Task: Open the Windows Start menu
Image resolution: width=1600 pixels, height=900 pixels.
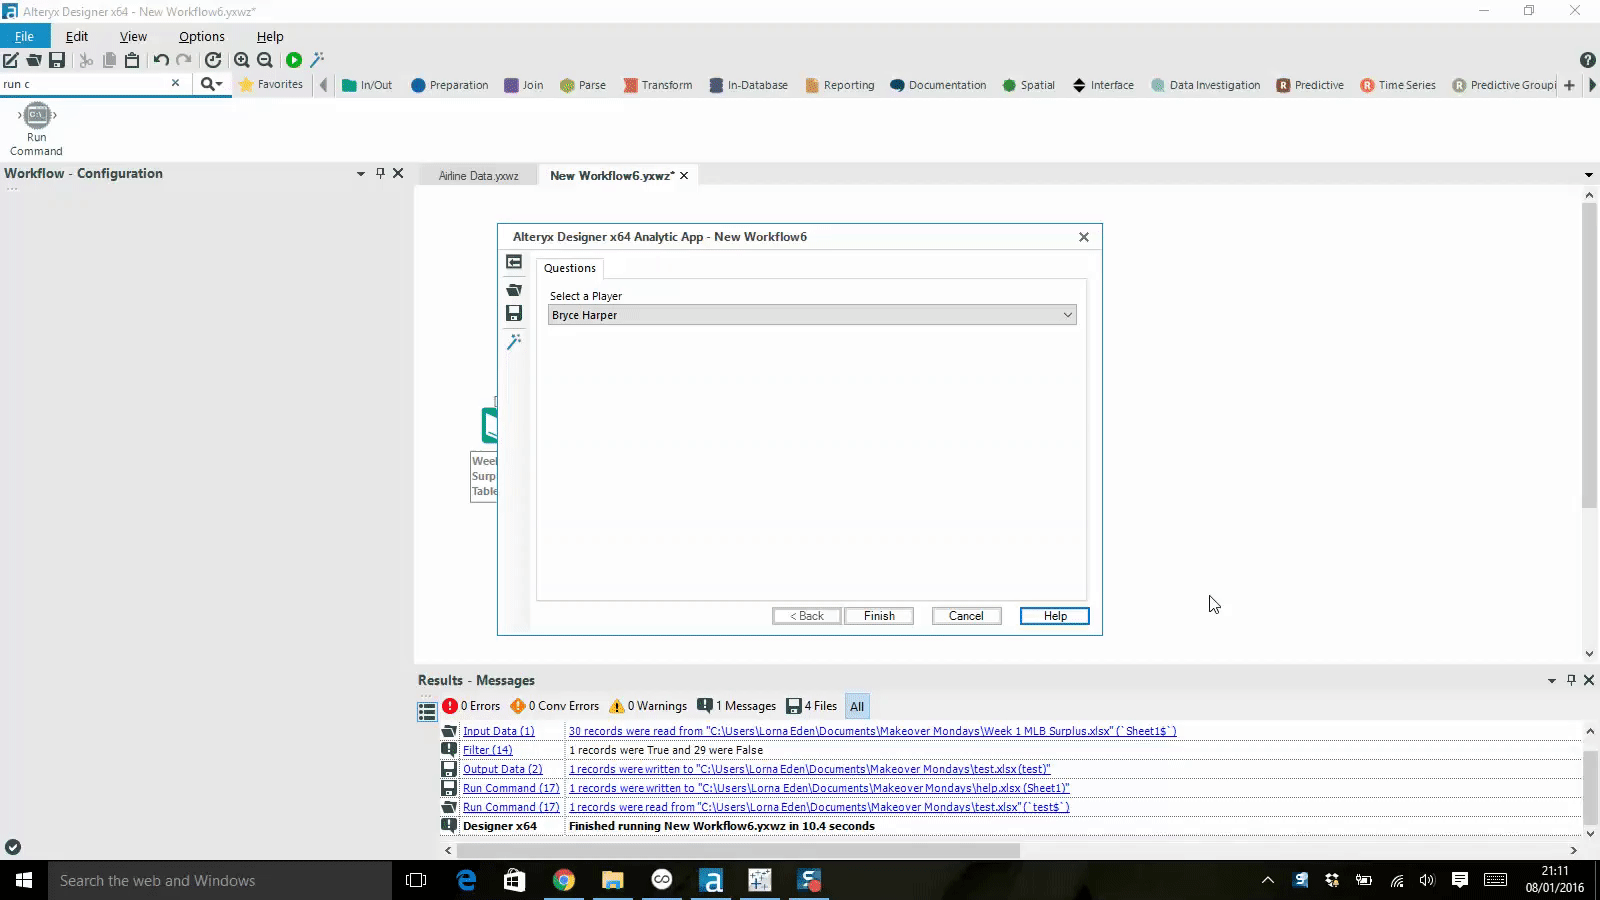Action: tap(24, 880)
